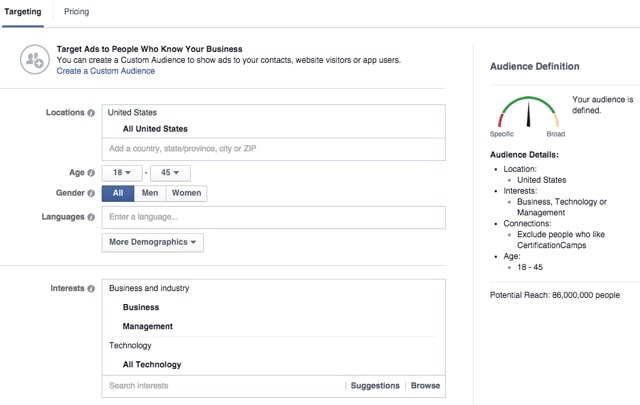Click the Enter a language field

pyautogui.click(x=273, y=217)
